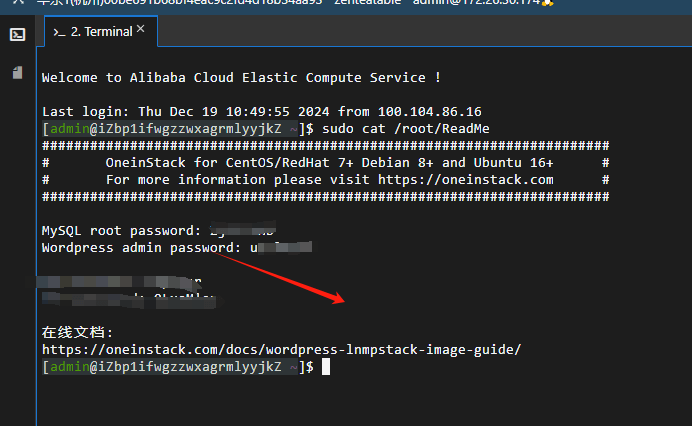
Task: Click the app icon at title bar left
Action: [x=18, y=2]
